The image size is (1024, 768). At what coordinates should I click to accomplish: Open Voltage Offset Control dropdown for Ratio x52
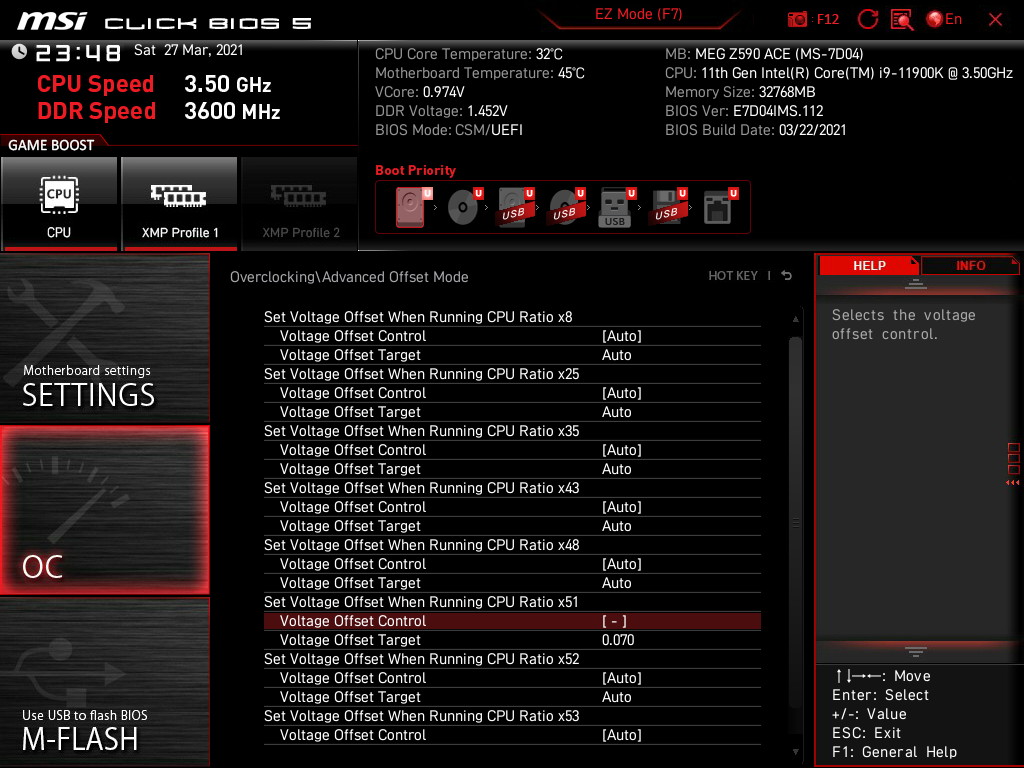pyautogui.click(x=512, y=678)
